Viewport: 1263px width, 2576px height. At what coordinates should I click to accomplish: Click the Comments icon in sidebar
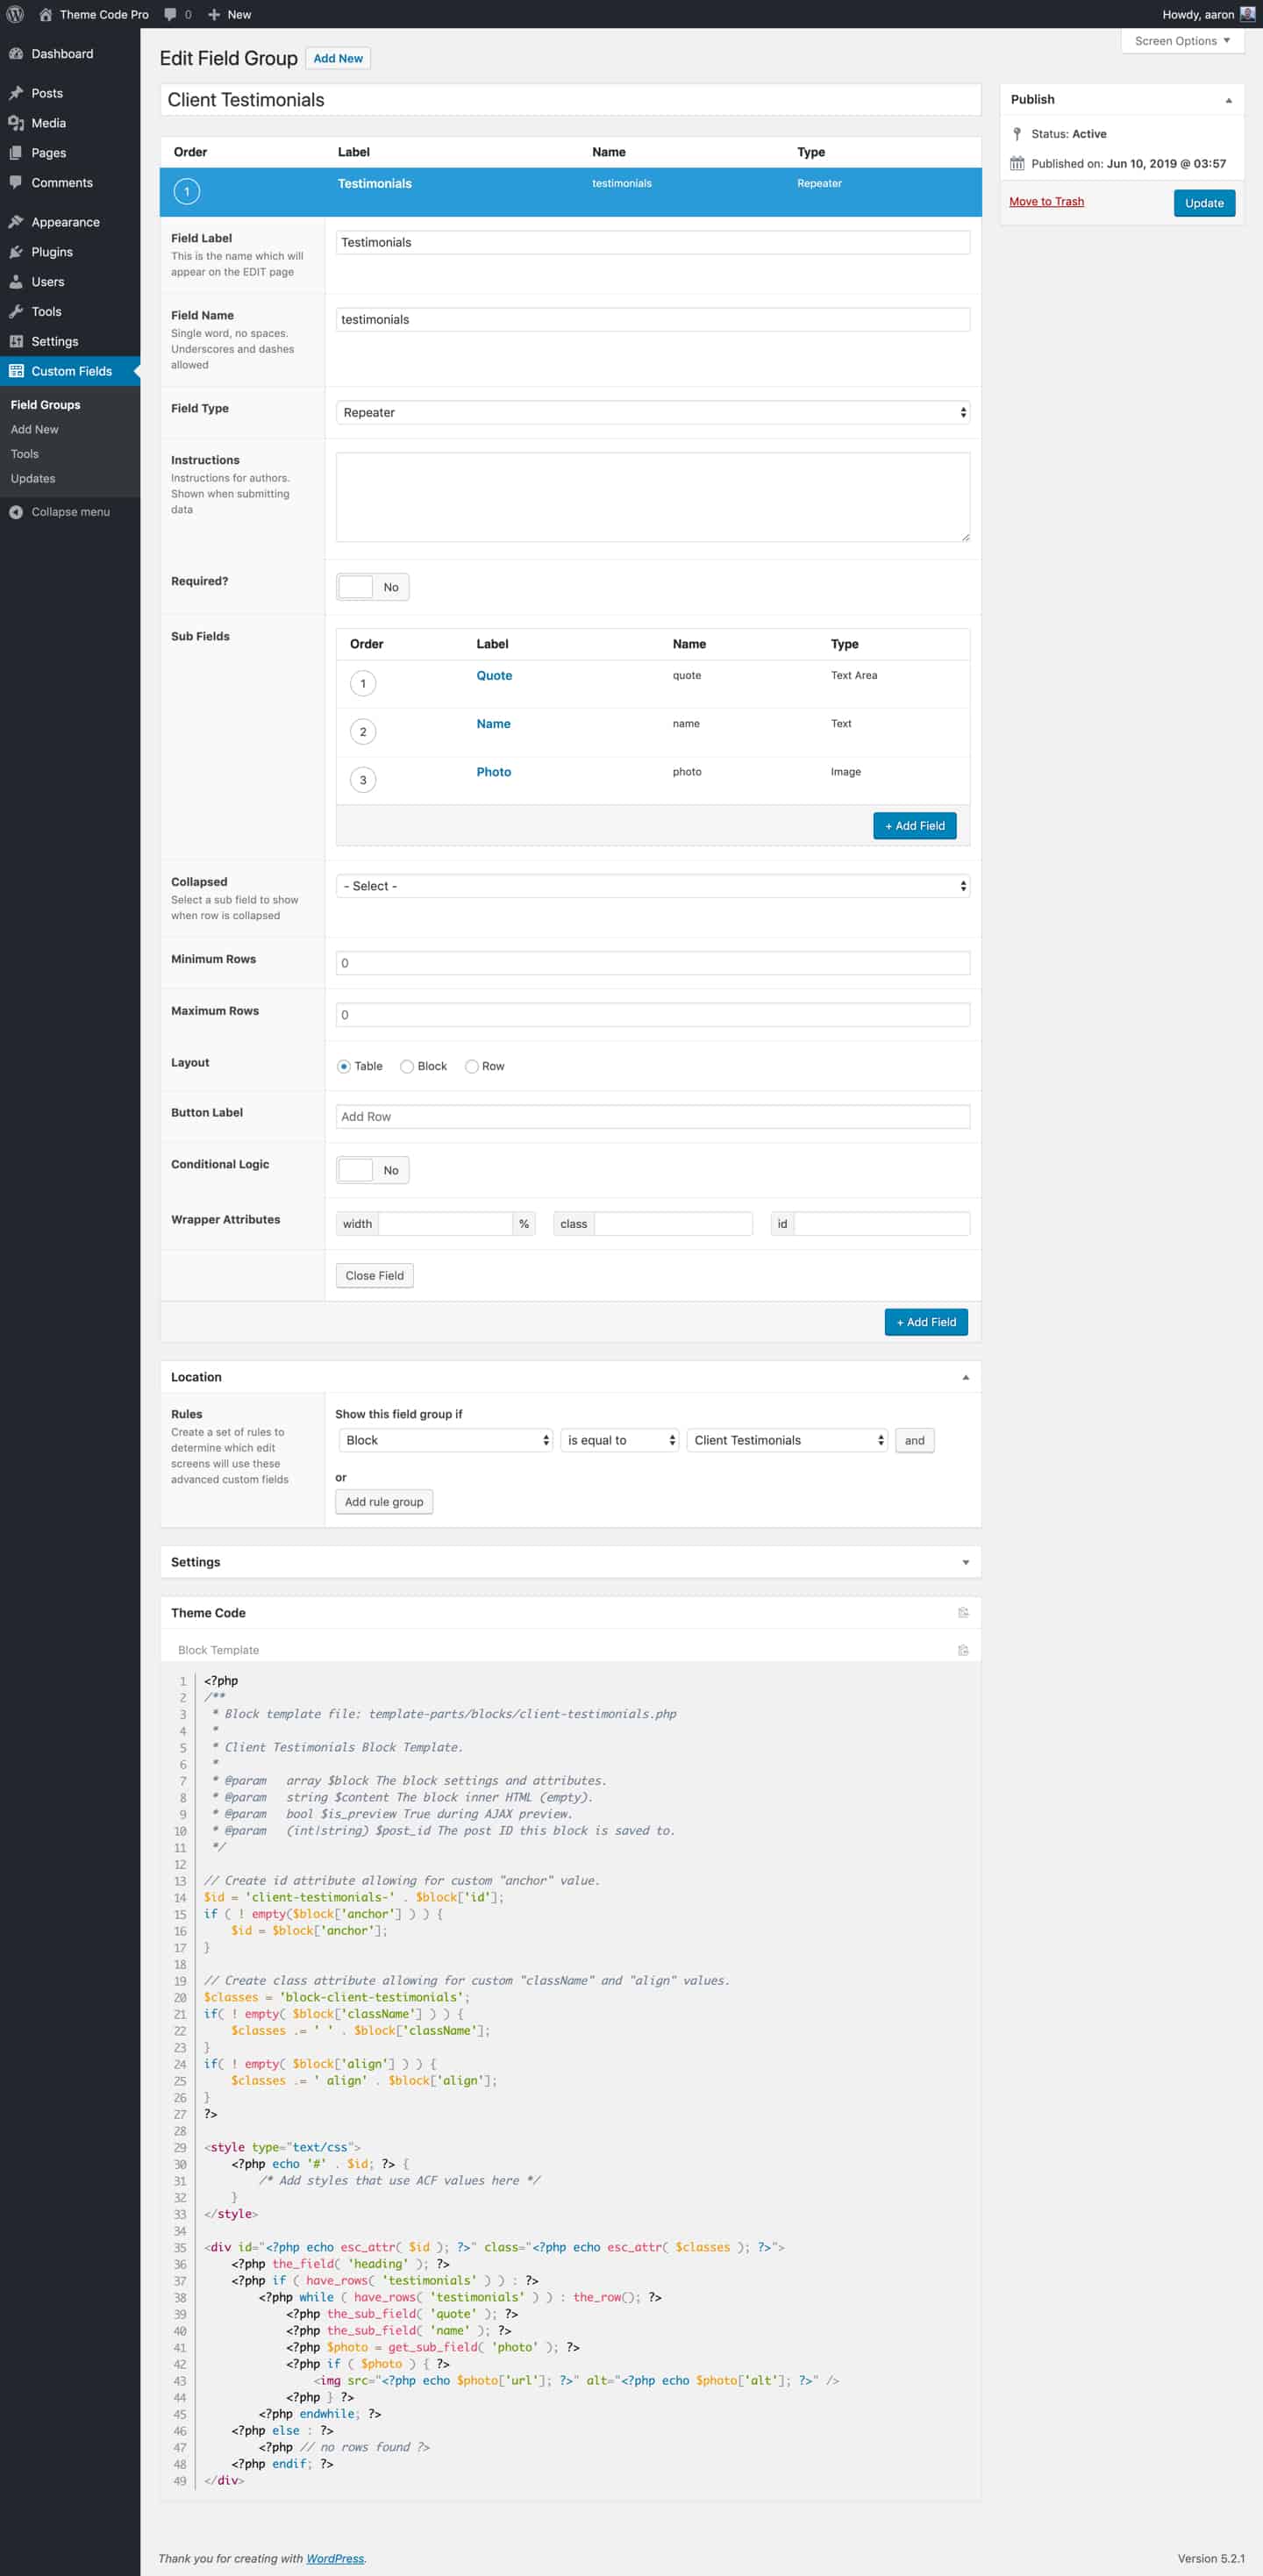(16, 183)
